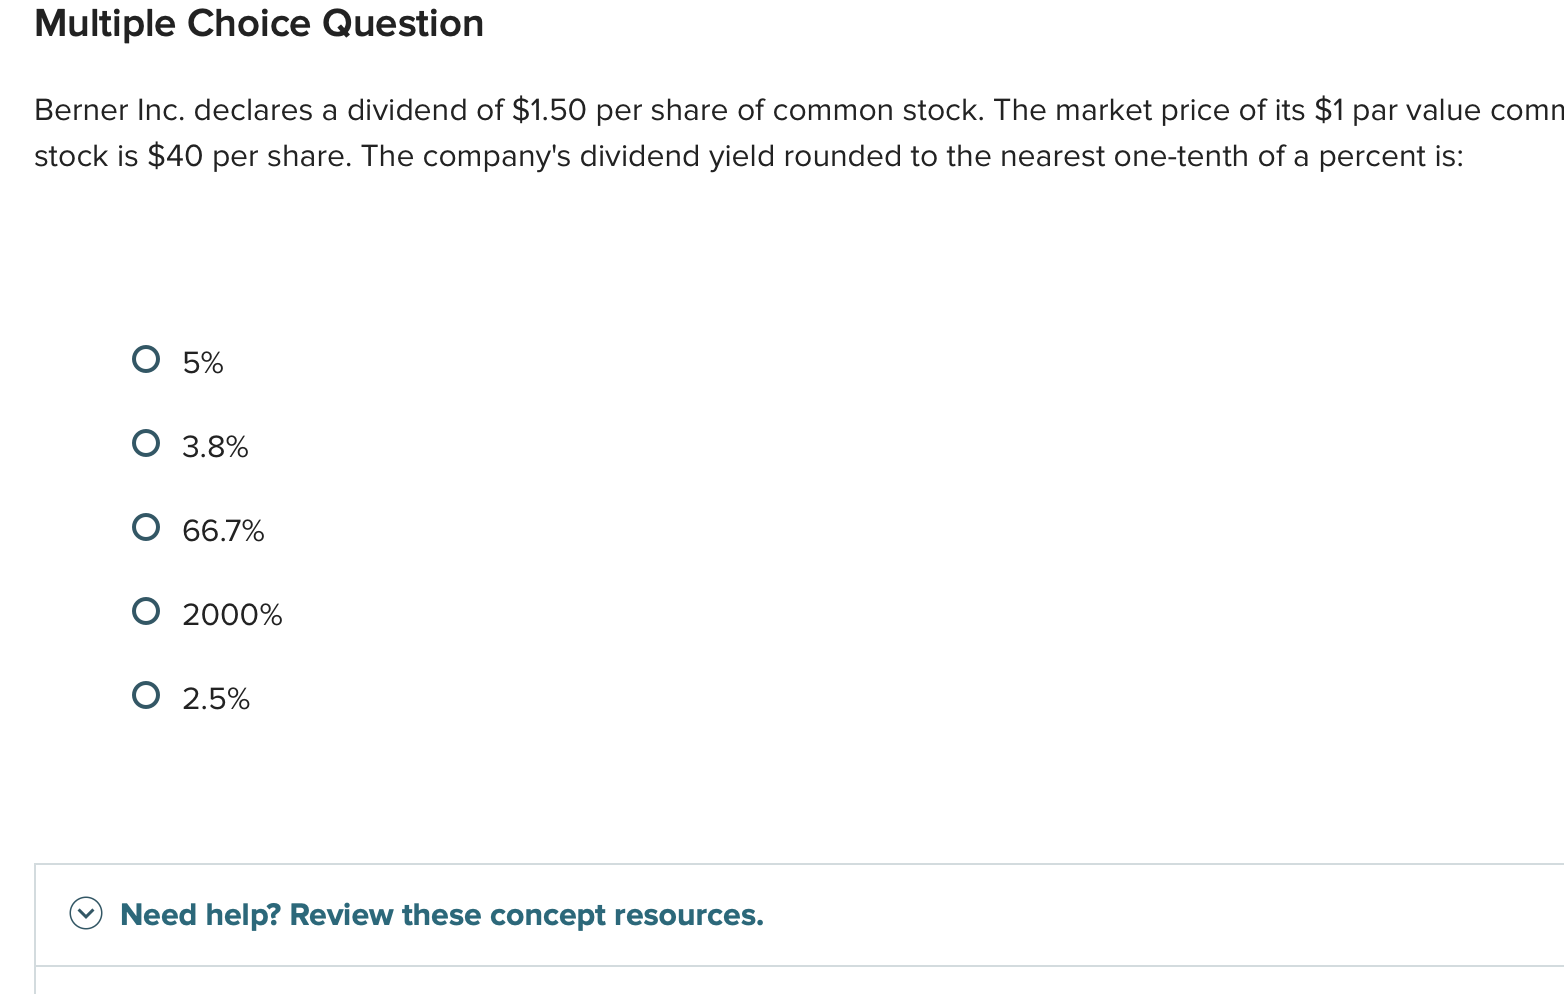Open Review these concept resources

pos(440,914)
